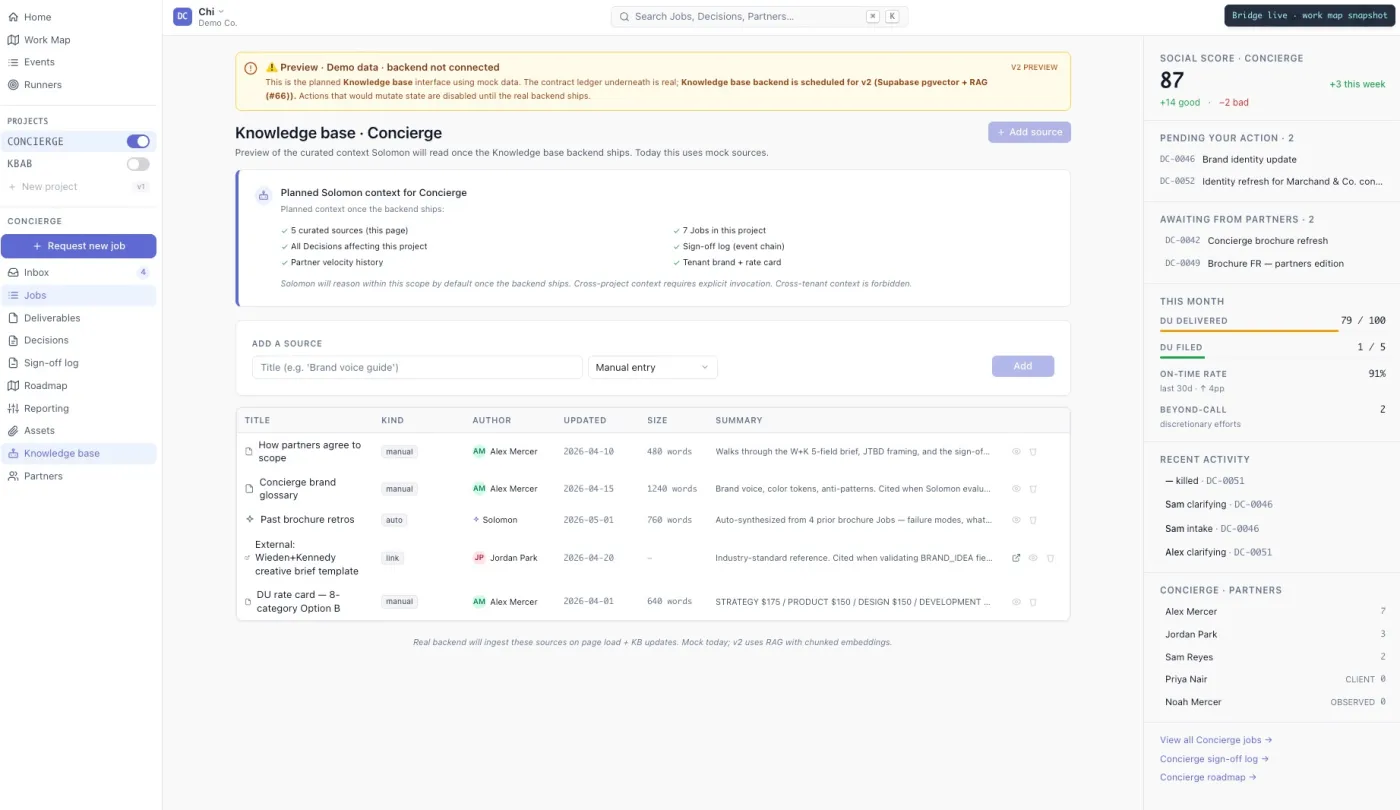Click the Partners people icon
The height and width of the screenshot is (810, 1400).
(14, 476)
